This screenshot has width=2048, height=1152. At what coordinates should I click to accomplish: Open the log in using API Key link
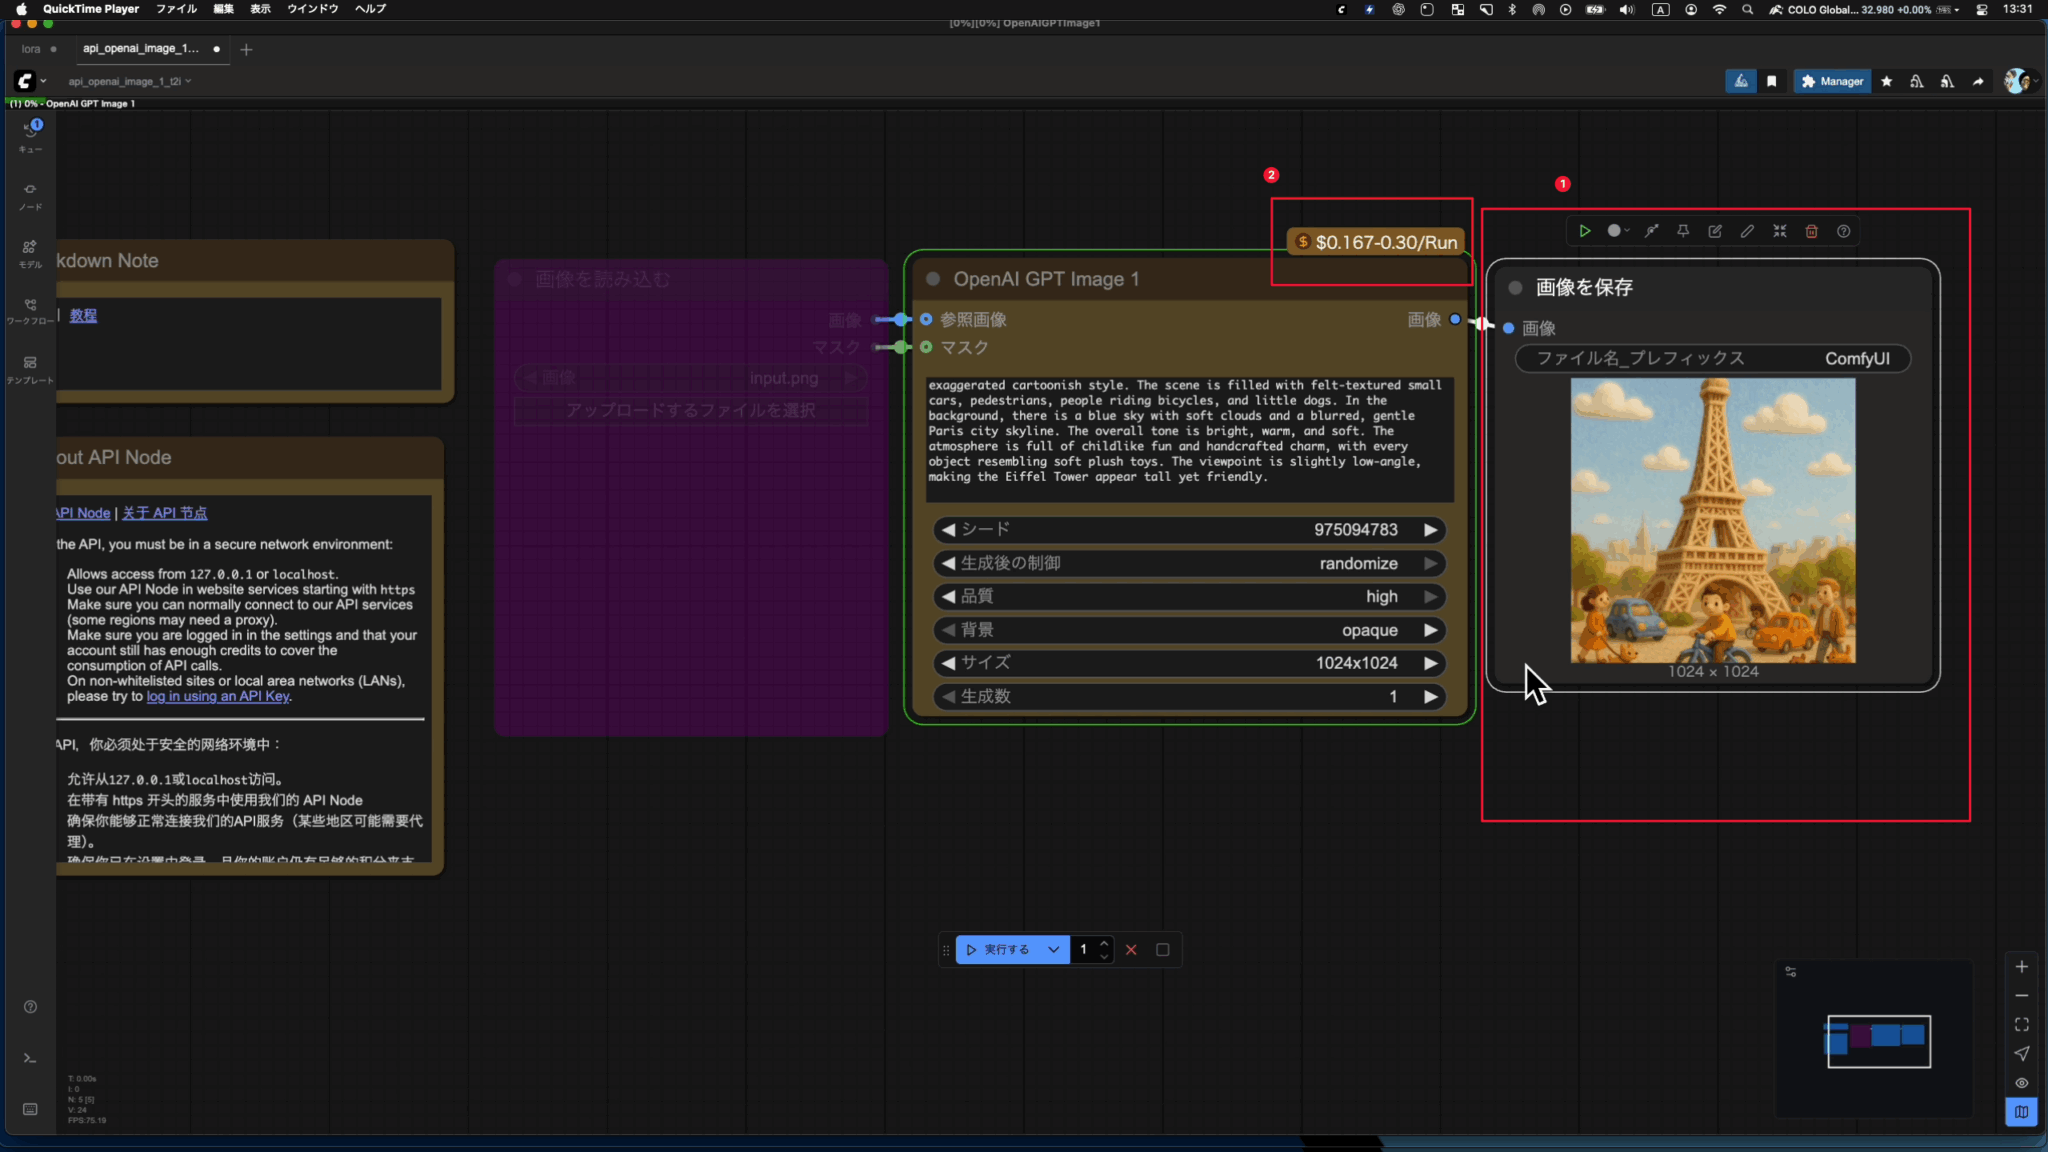[x=218, y=697]
